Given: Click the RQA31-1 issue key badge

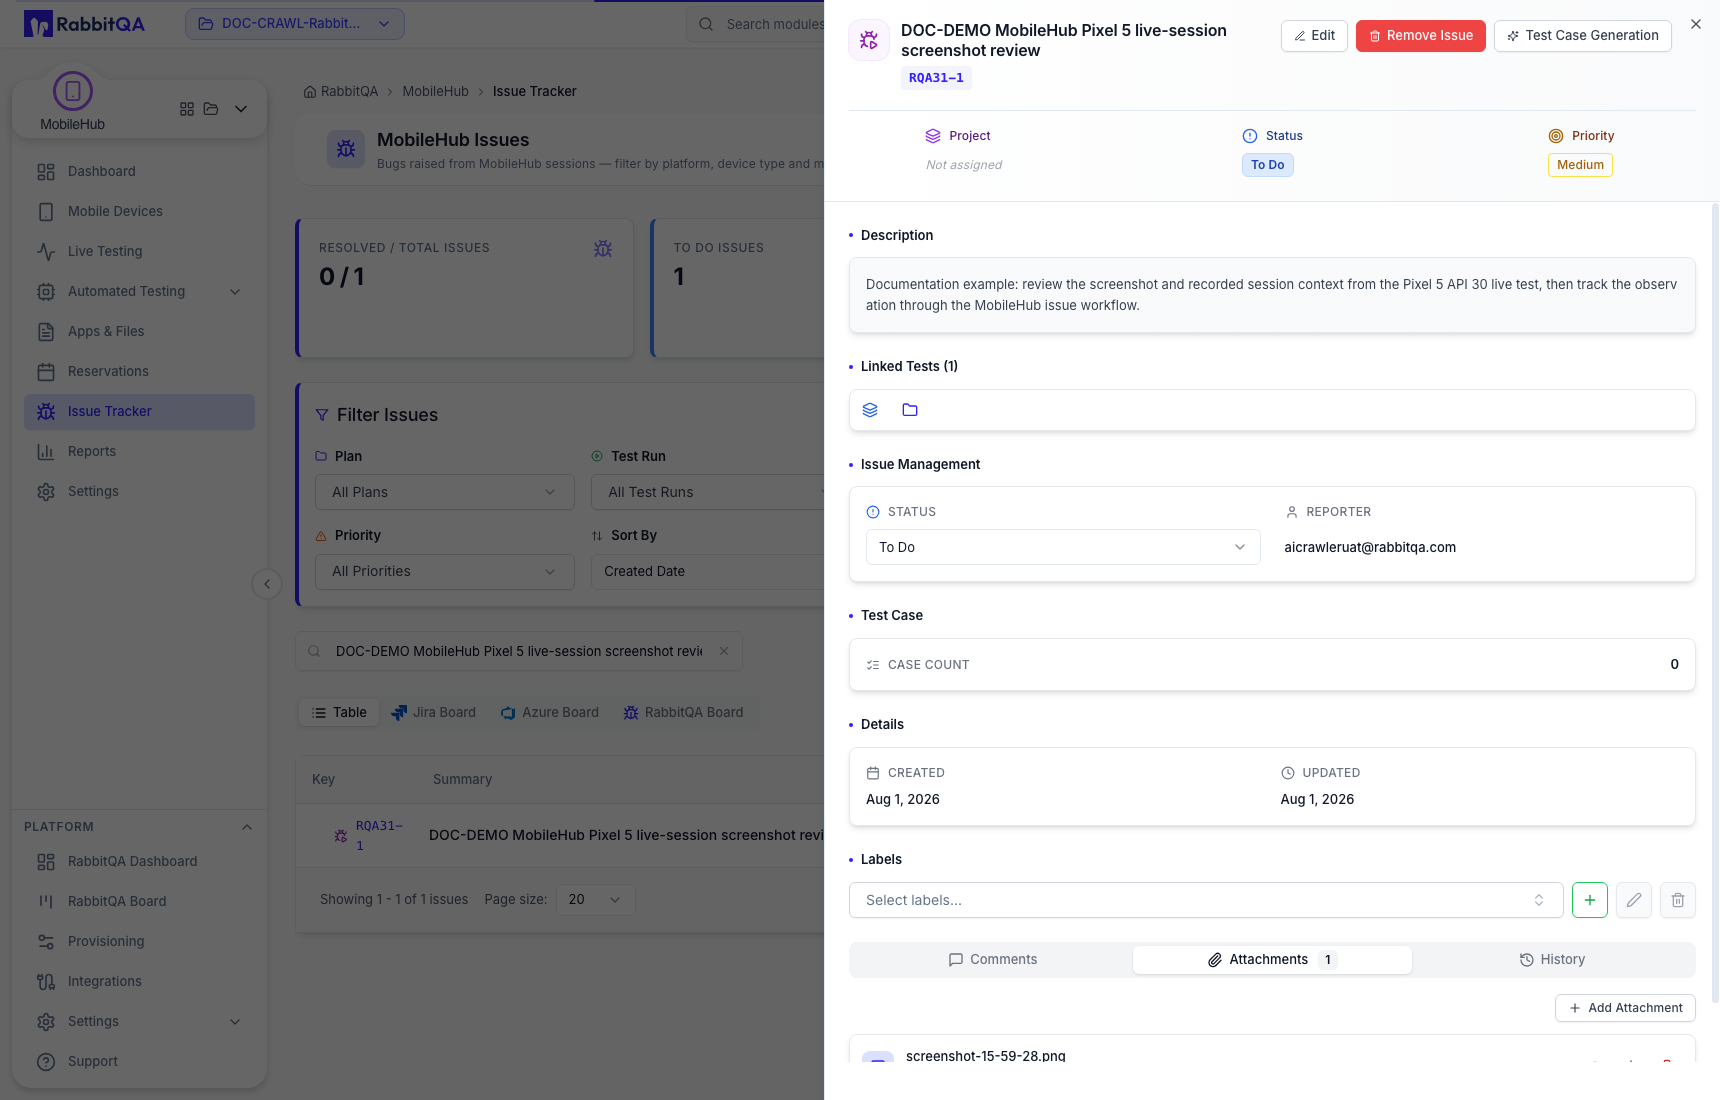Looking at the screenshot, I should (936, 78).
